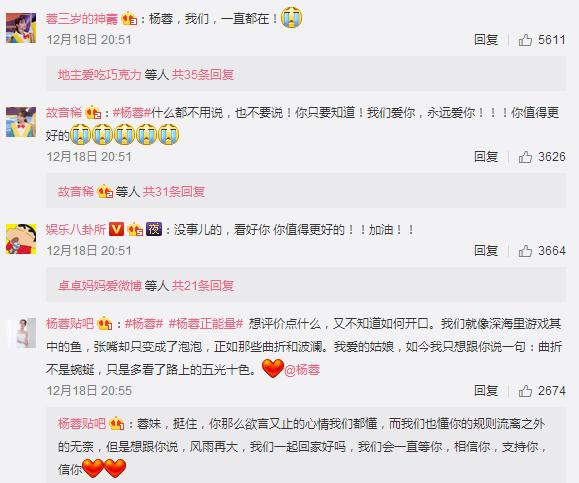Reply to 蓉三岁的神毒's comment
Image resolution: width=579 pixels, height=483 pixels.
[x=486, y=40]
